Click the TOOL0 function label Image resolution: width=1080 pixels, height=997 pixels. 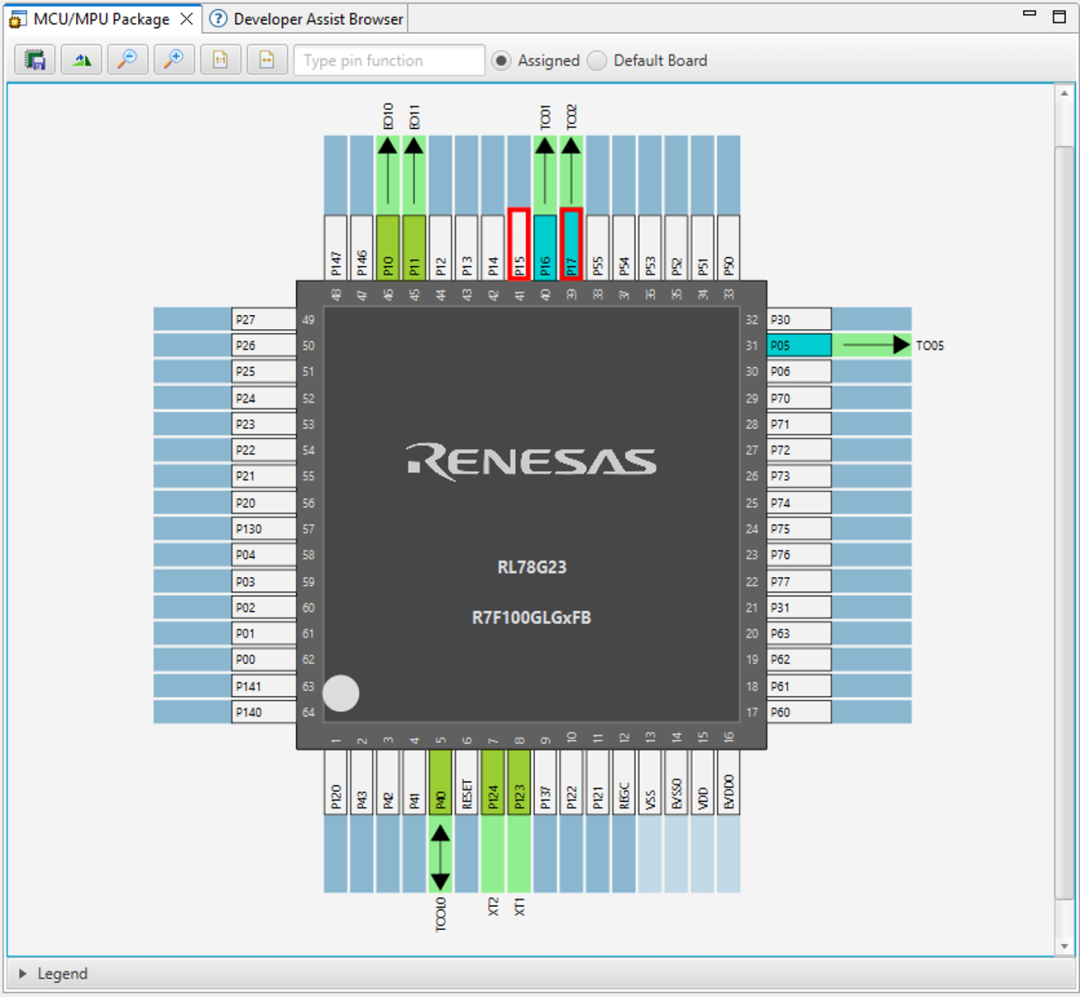coord(440,914)
